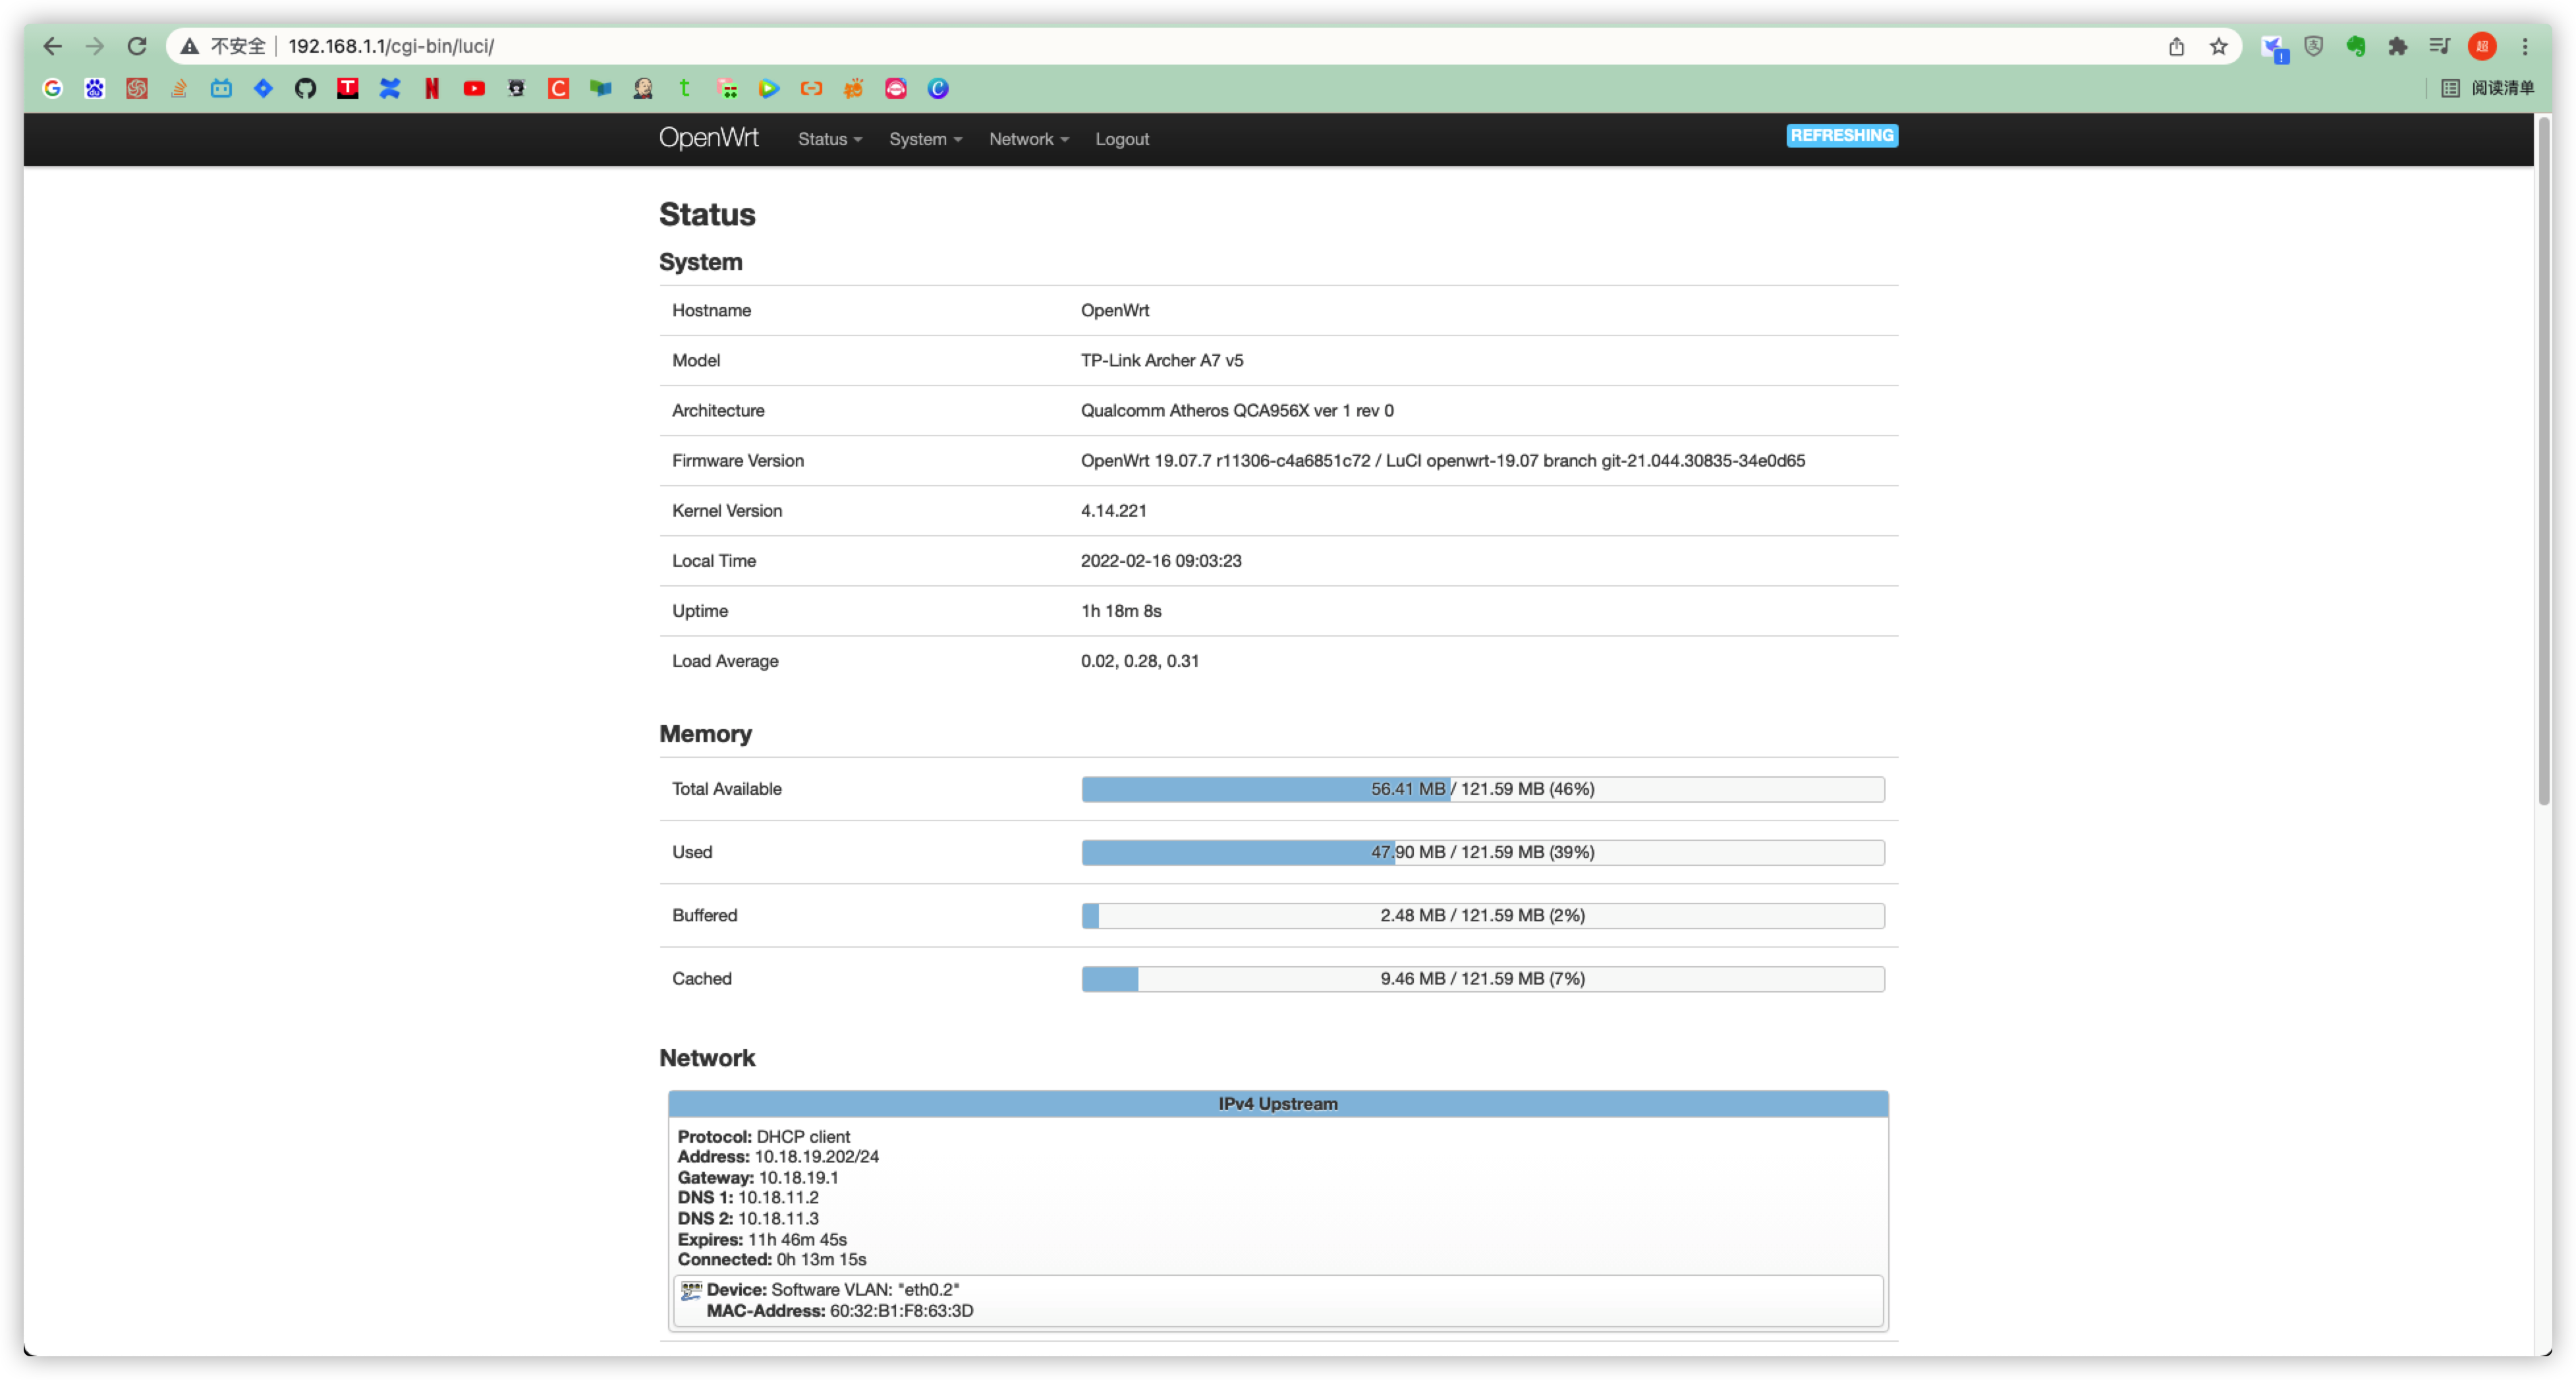Open the Jira diamond bookmark
The image size is (2576, 1380).
coord(263,89)
